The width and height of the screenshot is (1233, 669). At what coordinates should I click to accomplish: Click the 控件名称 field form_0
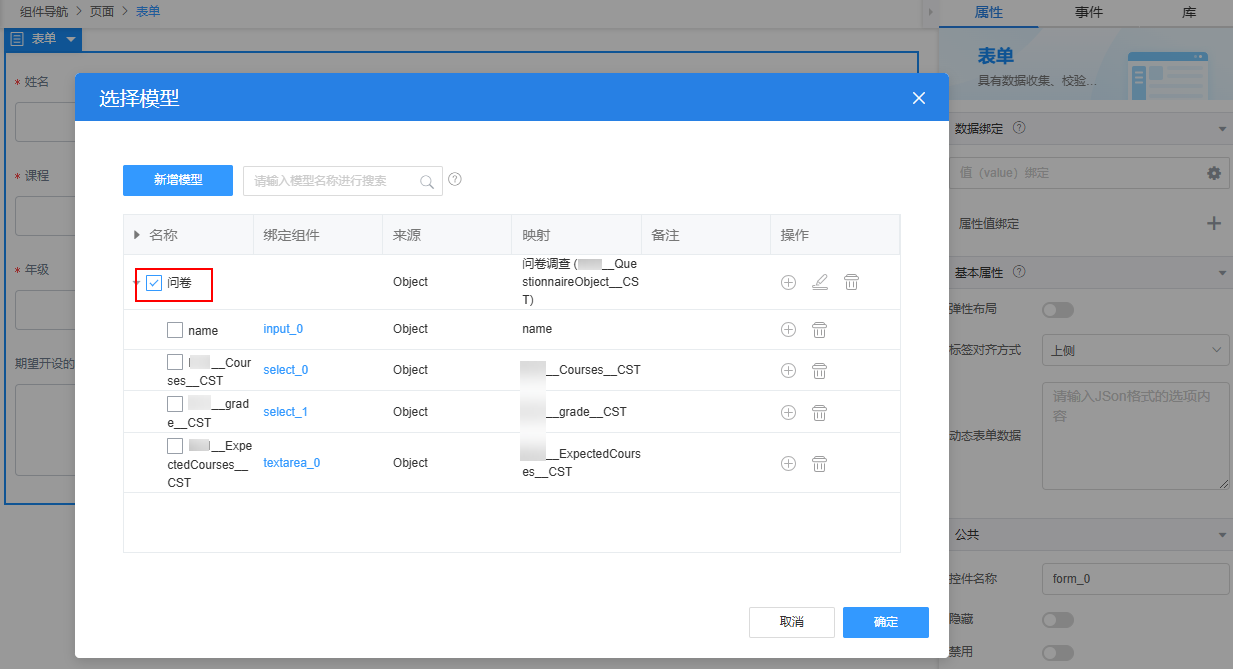click(1135, 579)
